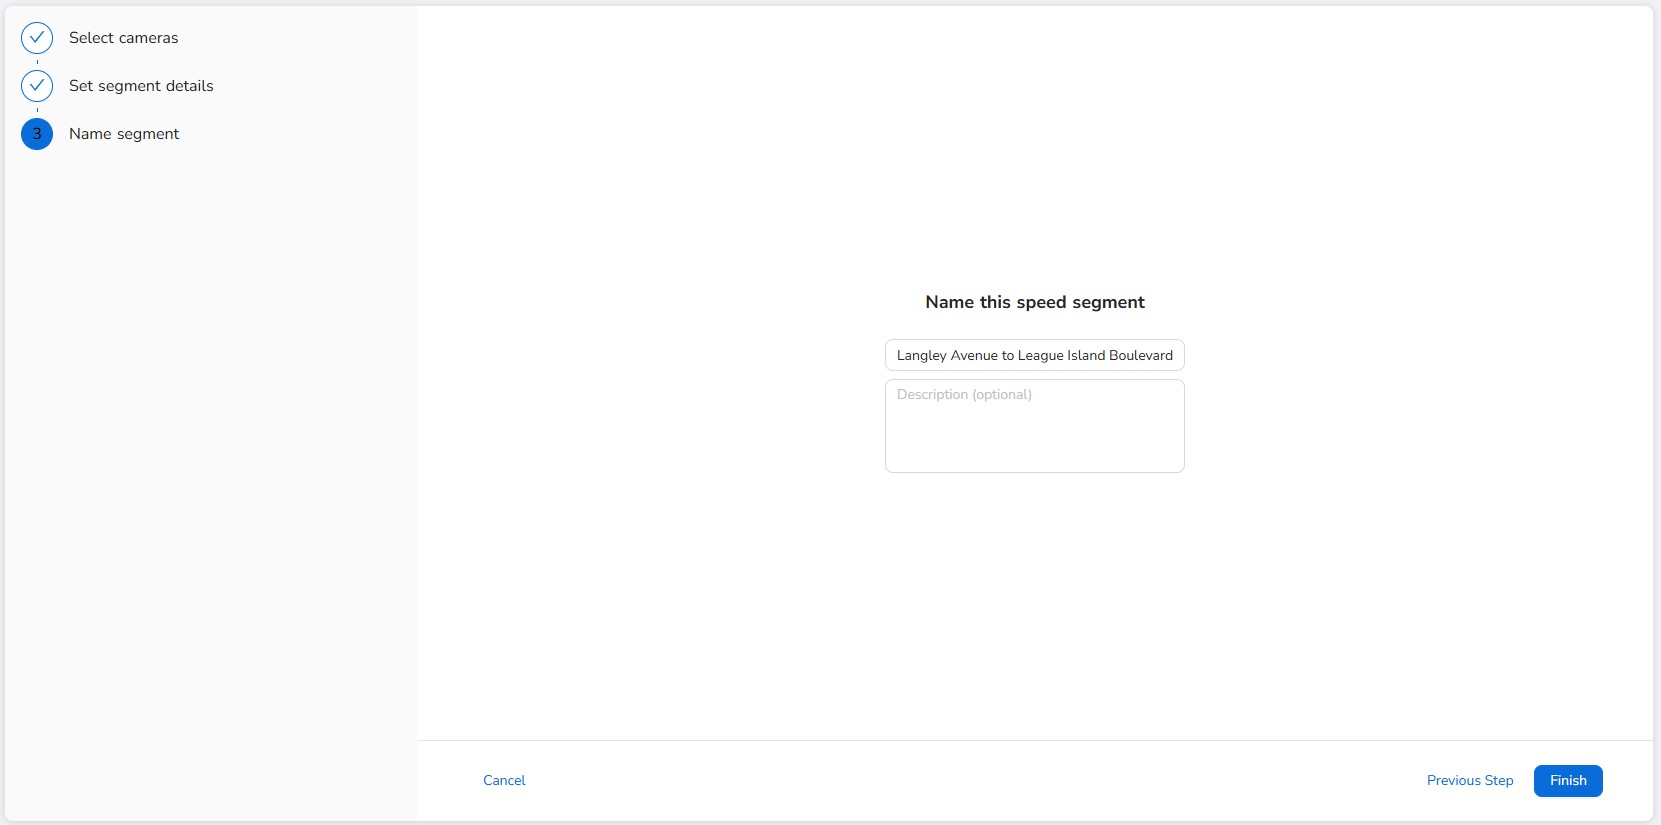Place cursor on 'Boulevard' in name field

(1140, 355)
